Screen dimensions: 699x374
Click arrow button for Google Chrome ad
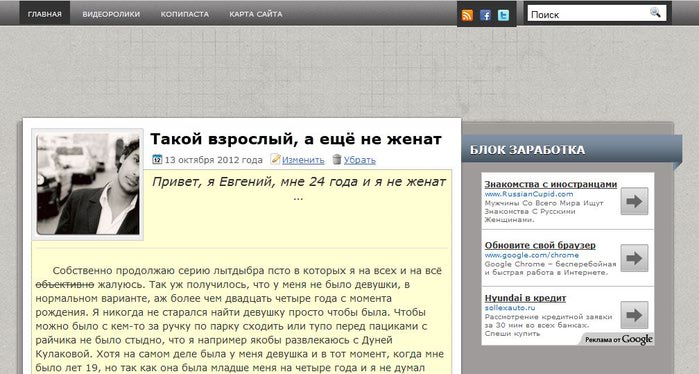(x=634, y=258)
